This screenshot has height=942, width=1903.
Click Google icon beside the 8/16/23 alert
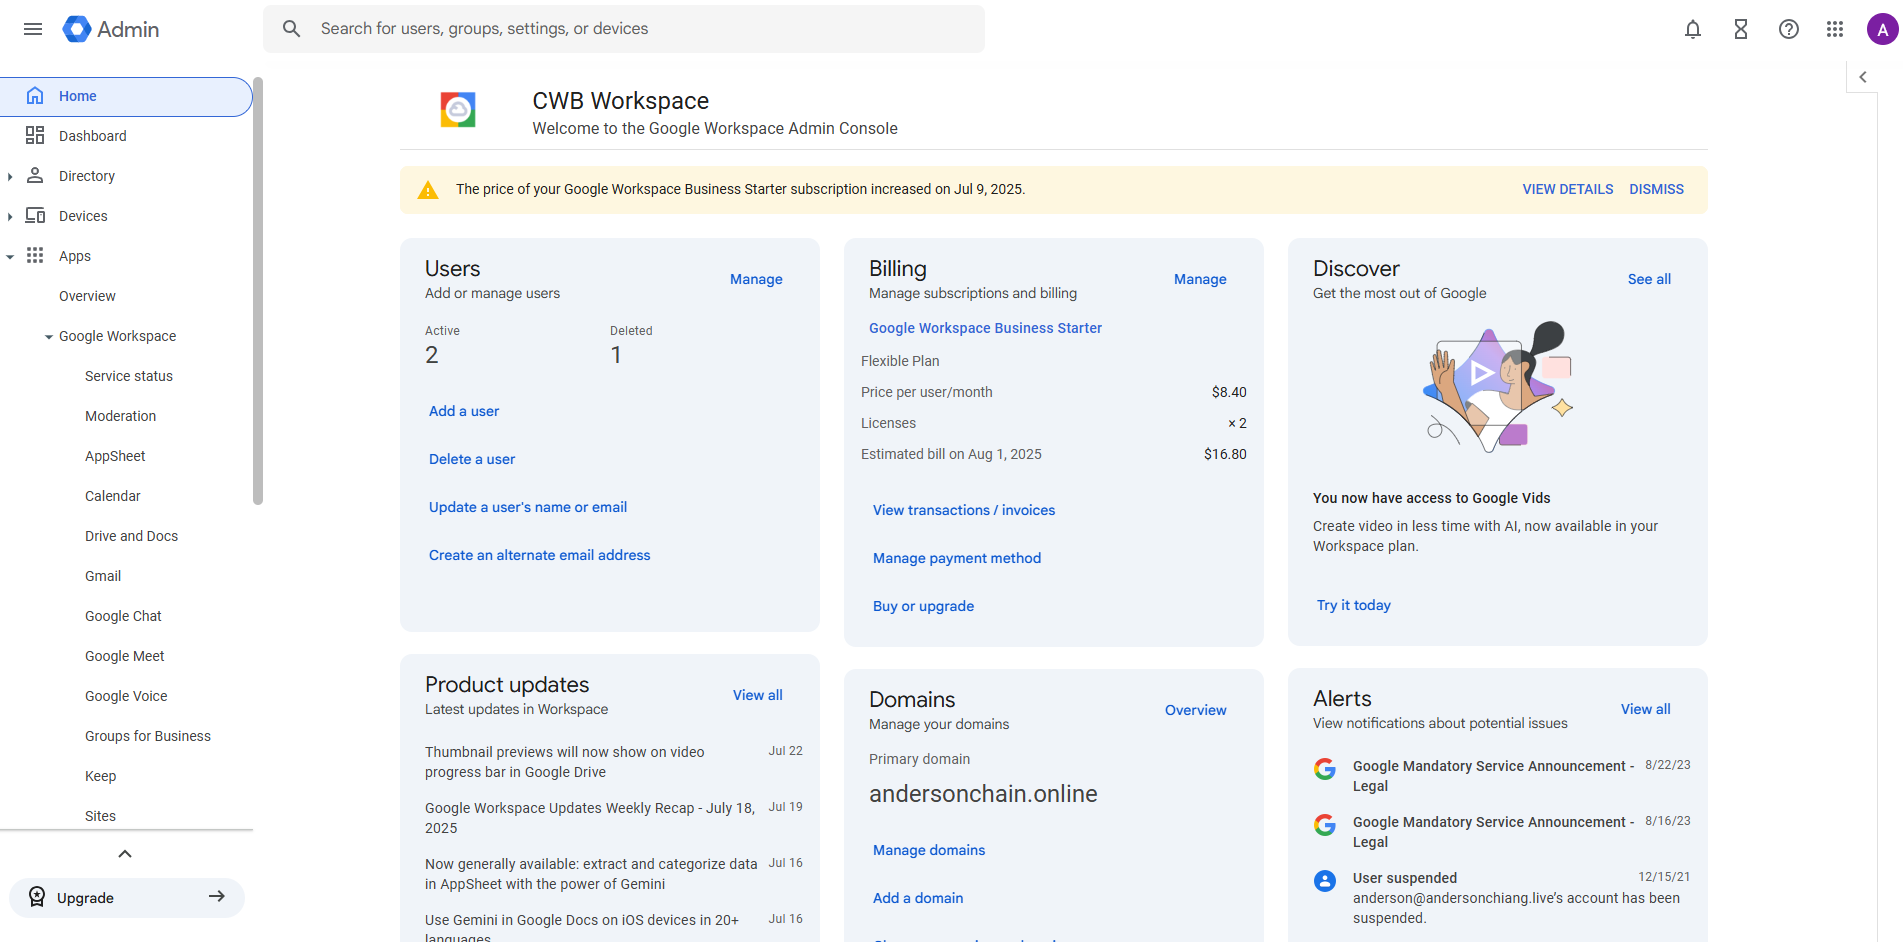pyautogui.click(x=1325, y=825)
